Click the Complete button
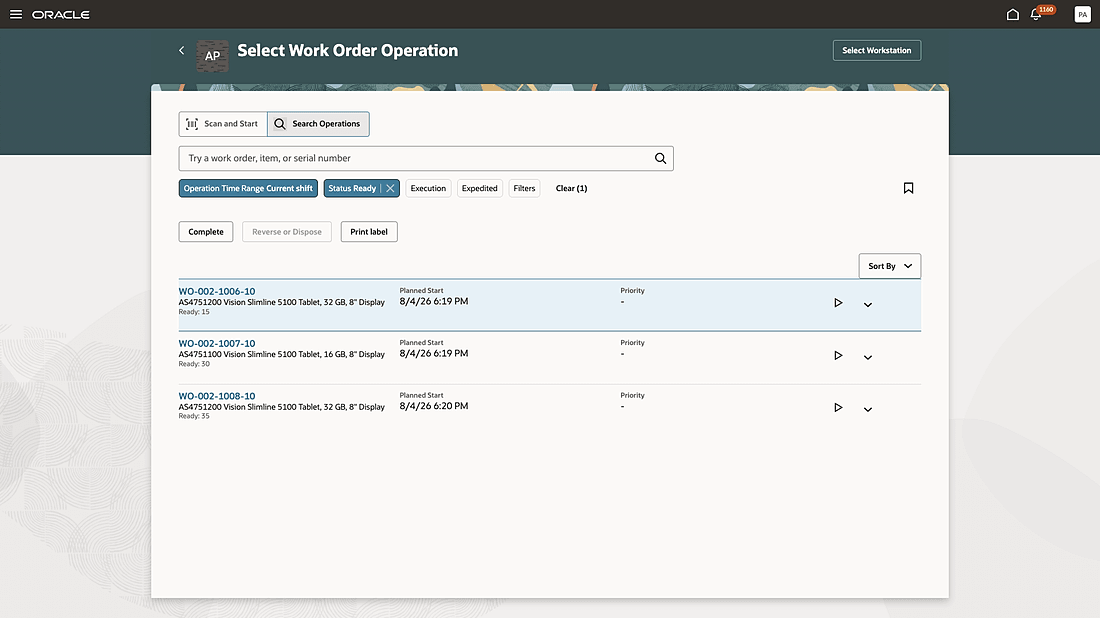The image size is (1100, 618). [206, 231]
